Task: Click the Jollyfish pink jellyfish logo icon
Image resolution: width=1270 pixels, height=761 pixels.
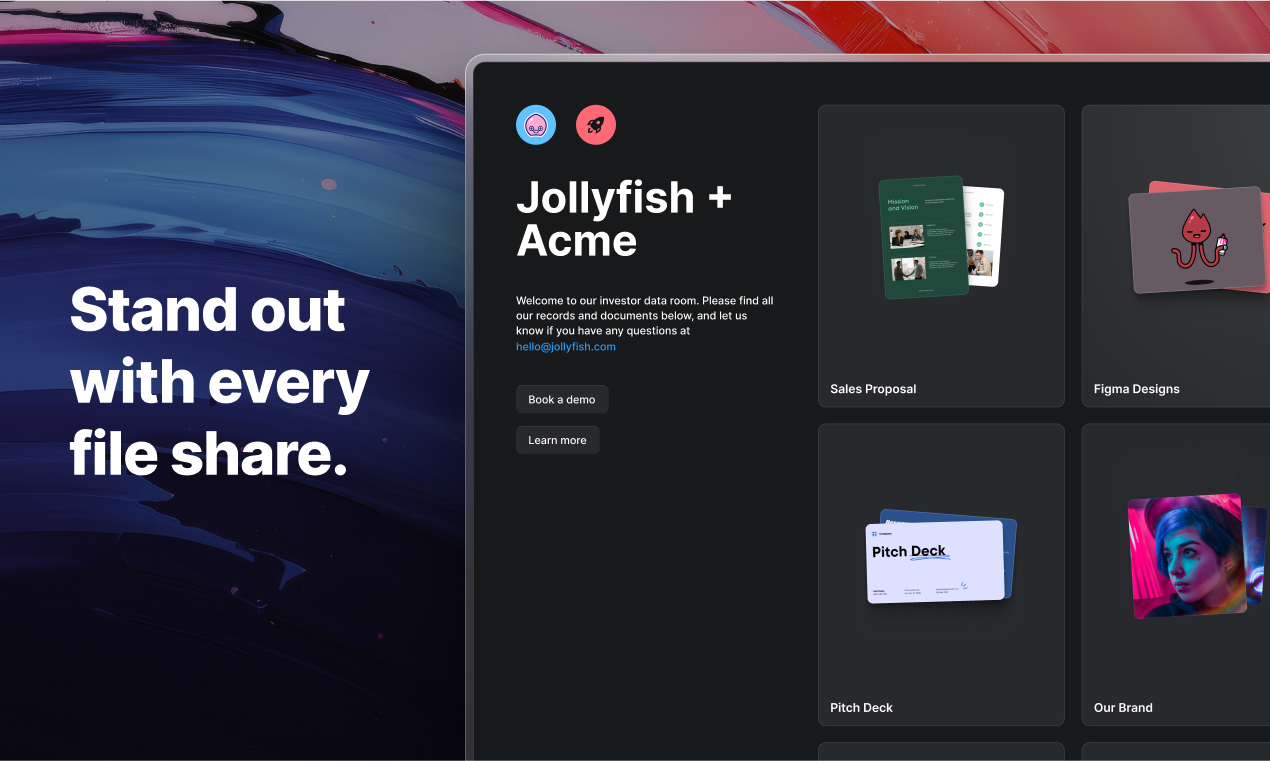Action: point(536,125)
